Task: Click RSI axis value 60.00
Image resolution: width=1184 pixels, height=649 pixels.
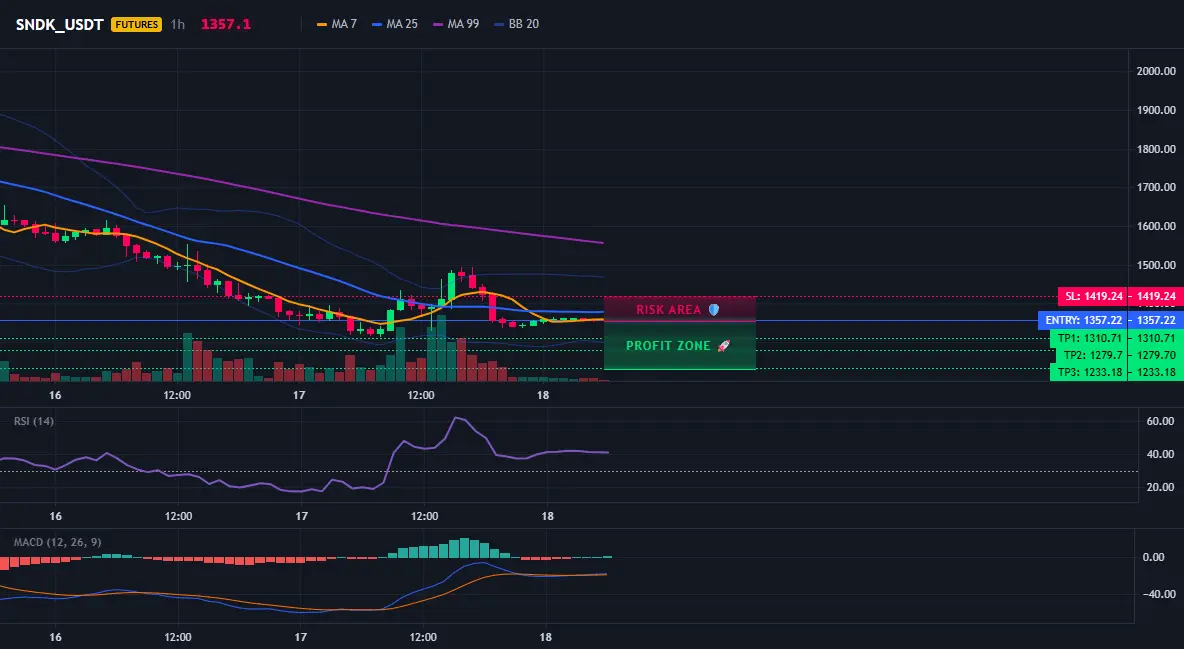Action: pos(1160,421)
